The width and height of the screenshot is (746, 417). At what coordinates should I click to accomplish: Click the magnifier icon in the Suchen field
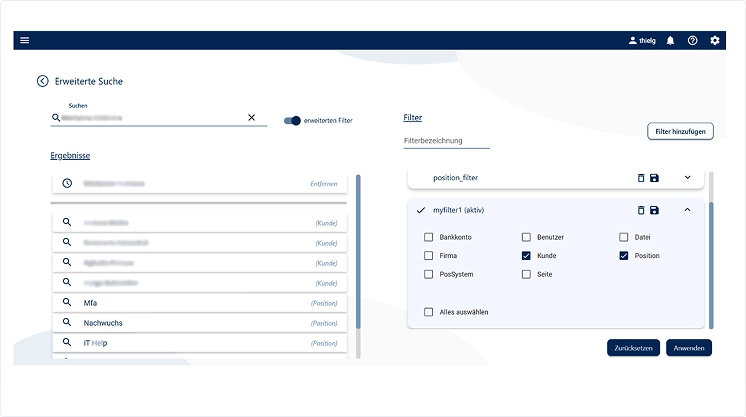[56, 118]
